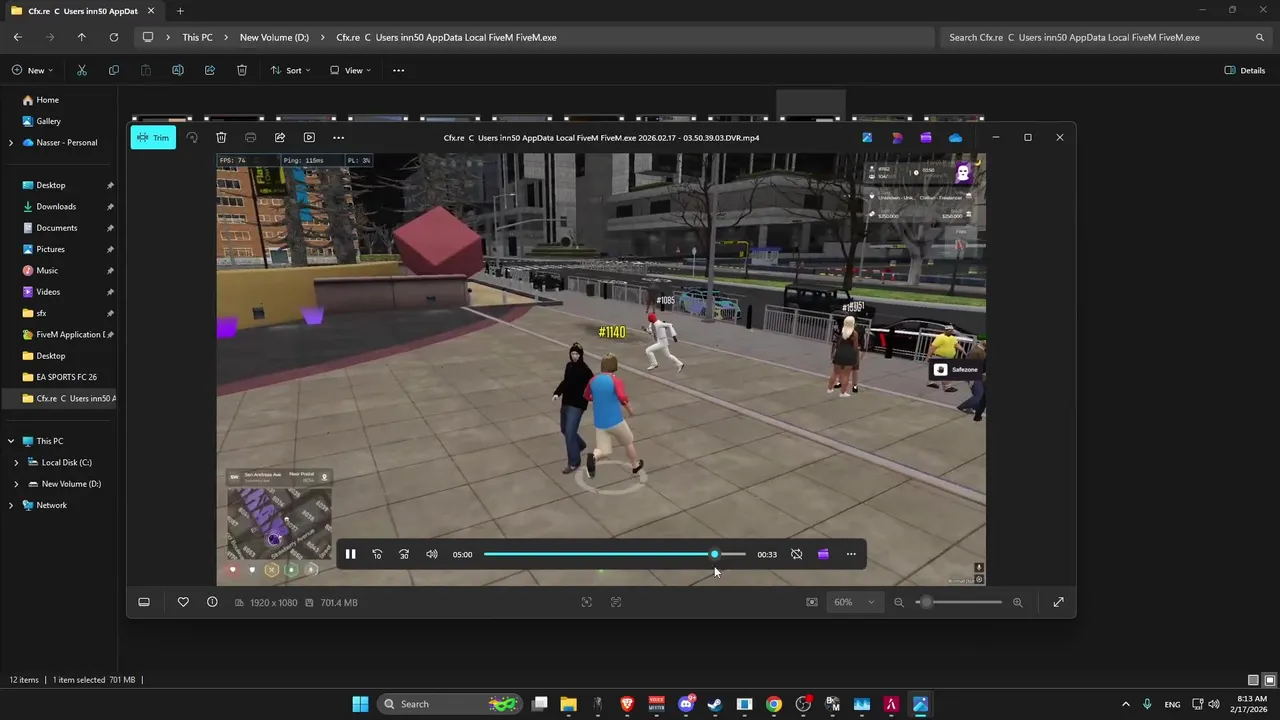1280x720 pixels.
Task: Select the Cfx.re File Explorer tab
Action: tap(82, 11)
